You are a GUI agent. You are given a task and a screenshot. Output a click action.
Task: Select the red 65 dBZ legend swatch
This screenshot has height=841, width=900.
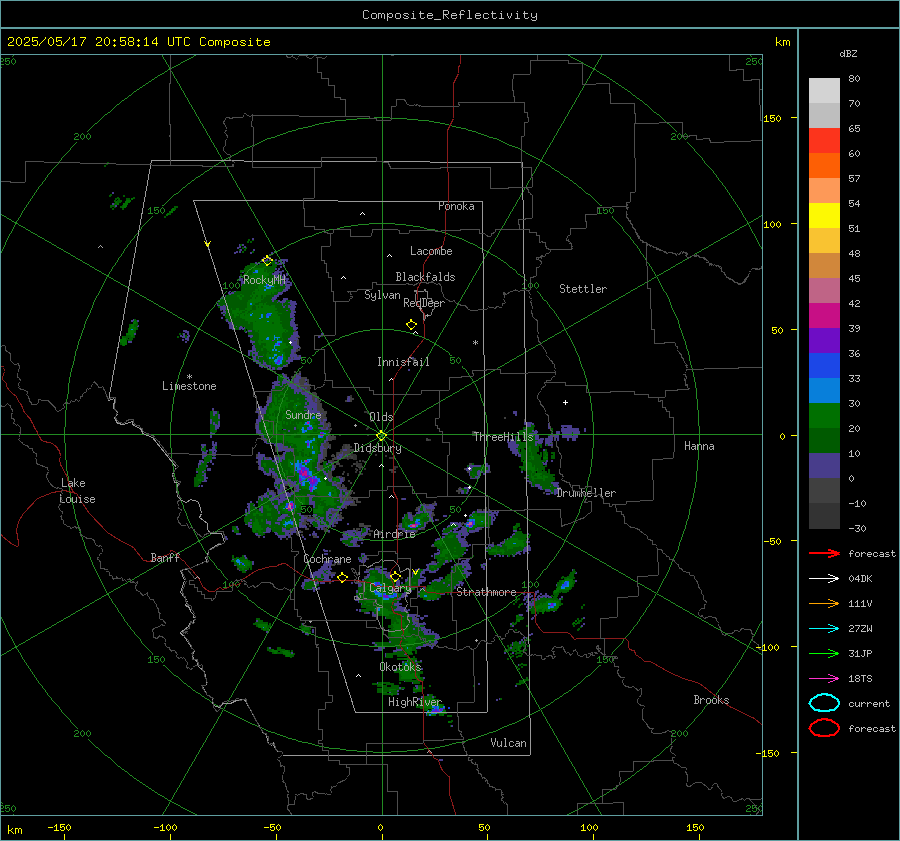coord(824,141)
